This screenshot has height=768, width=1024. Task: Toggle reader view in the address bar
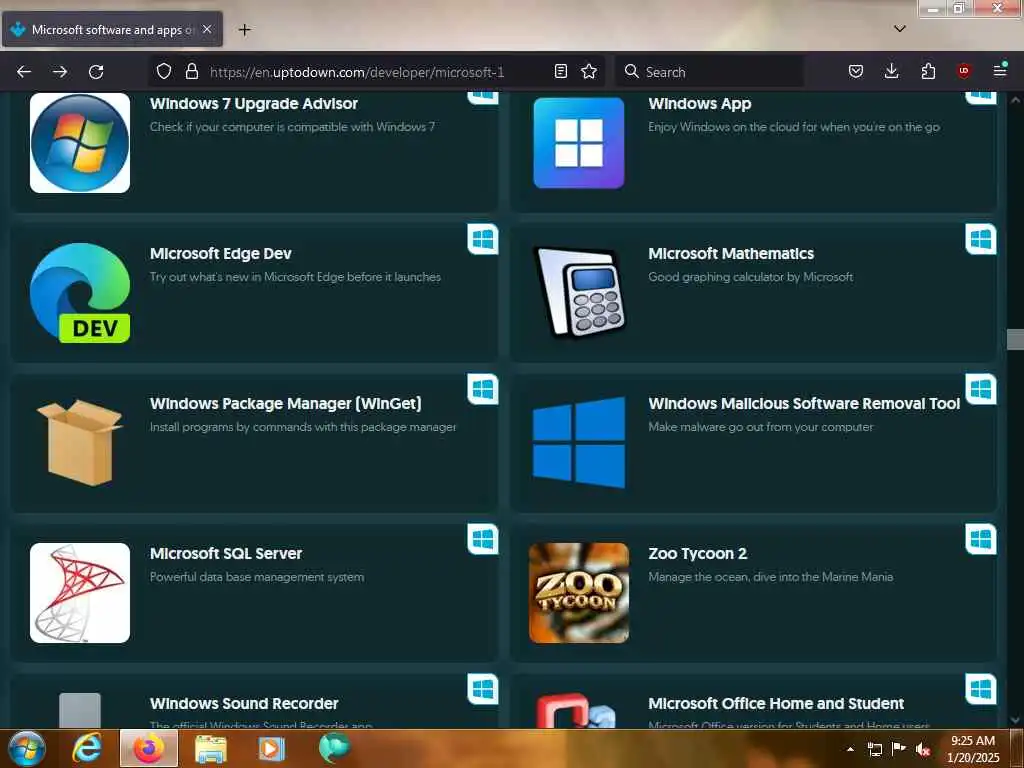[x=560, y=72]
